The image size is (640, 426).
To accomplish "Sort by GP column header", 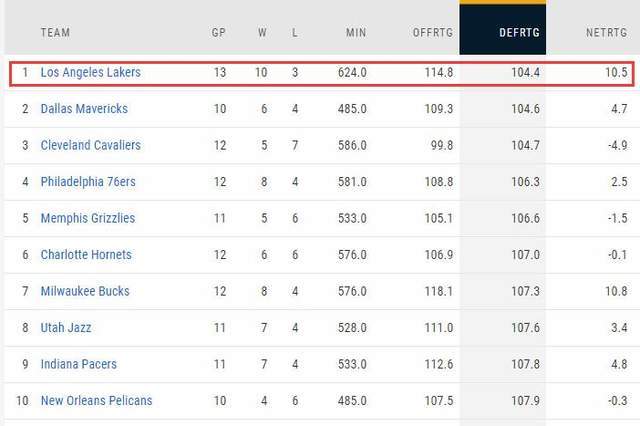I will [218, 33].
